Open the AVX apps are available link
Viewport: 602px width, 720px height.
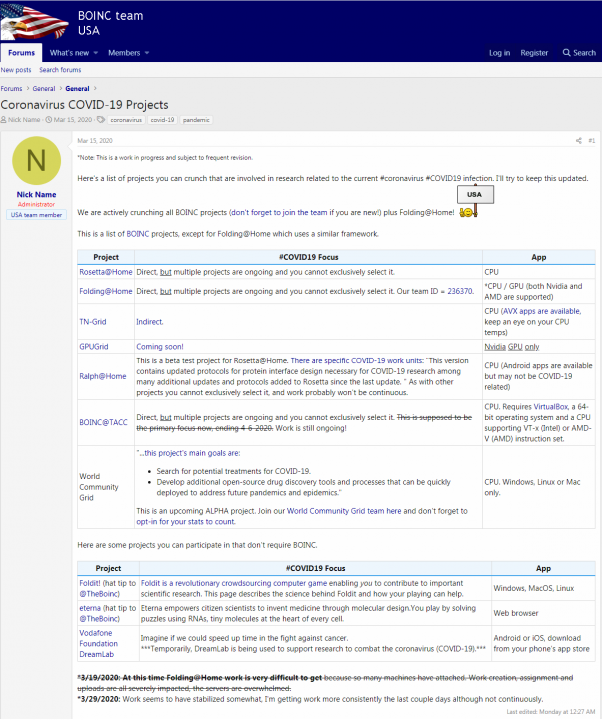(x=542, y=311)
